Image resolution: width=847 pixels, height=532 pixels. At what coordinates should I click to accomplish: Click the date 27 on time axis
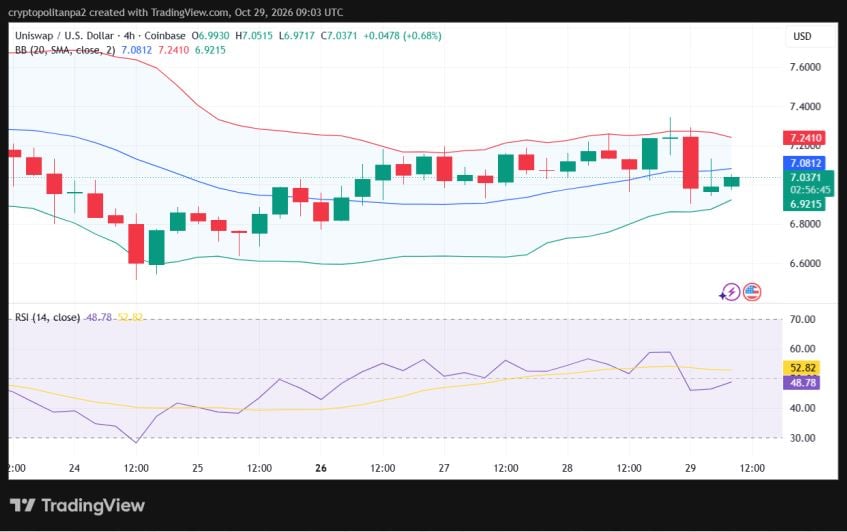pyautogui.click(x=444, y=468)
